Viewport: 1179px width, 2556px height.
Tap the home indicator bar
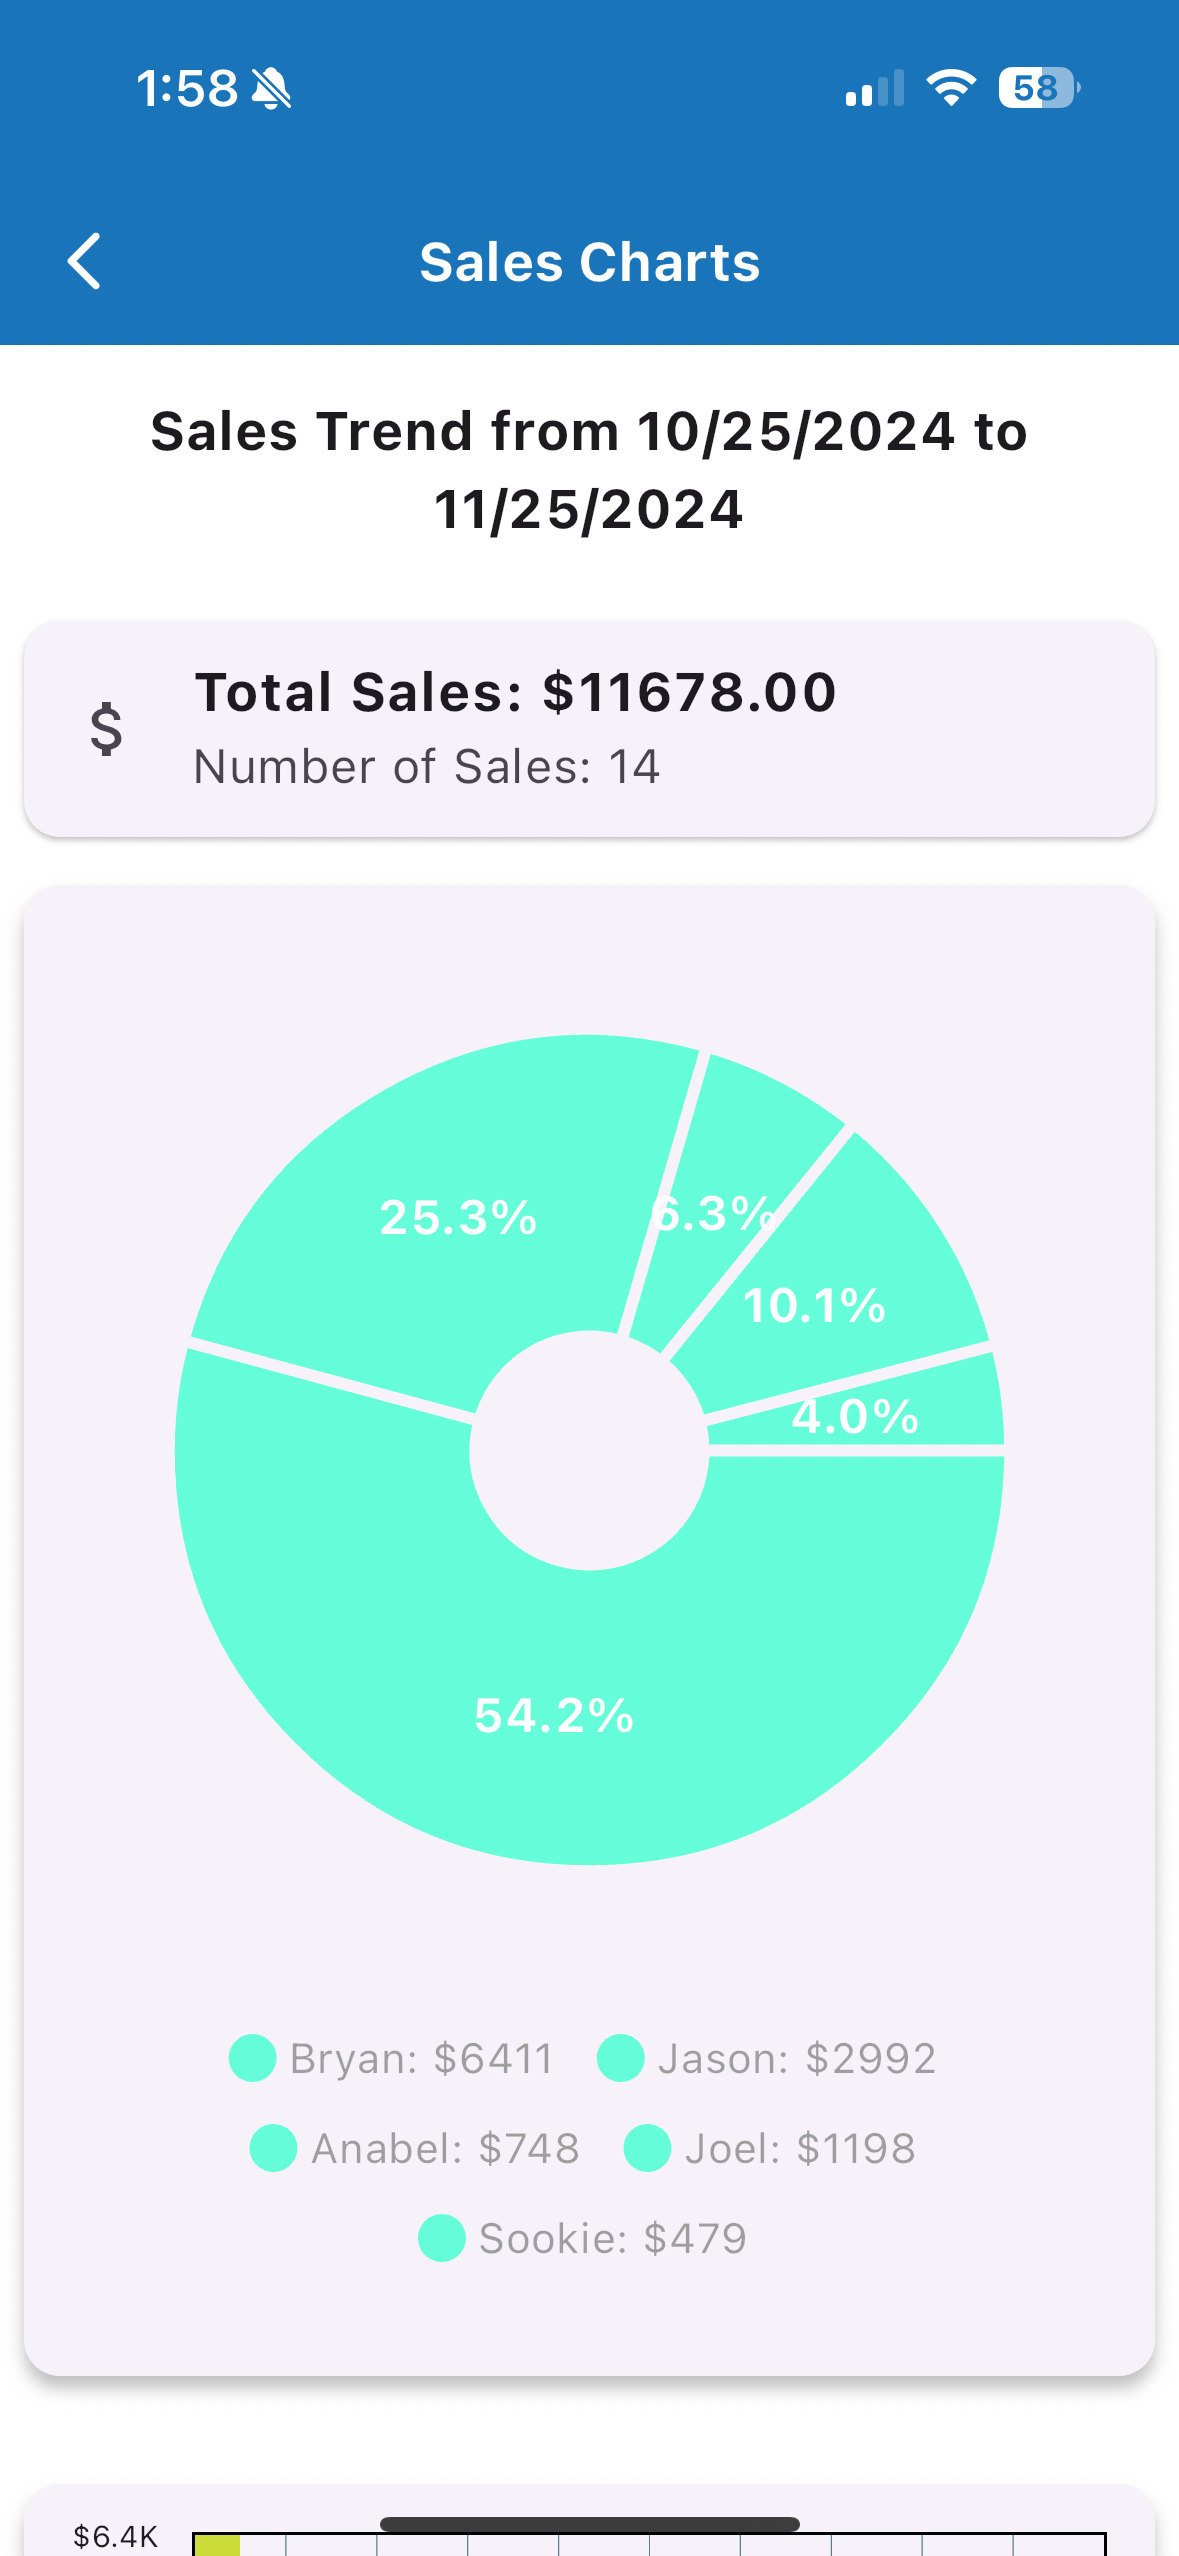point(589,2524)
